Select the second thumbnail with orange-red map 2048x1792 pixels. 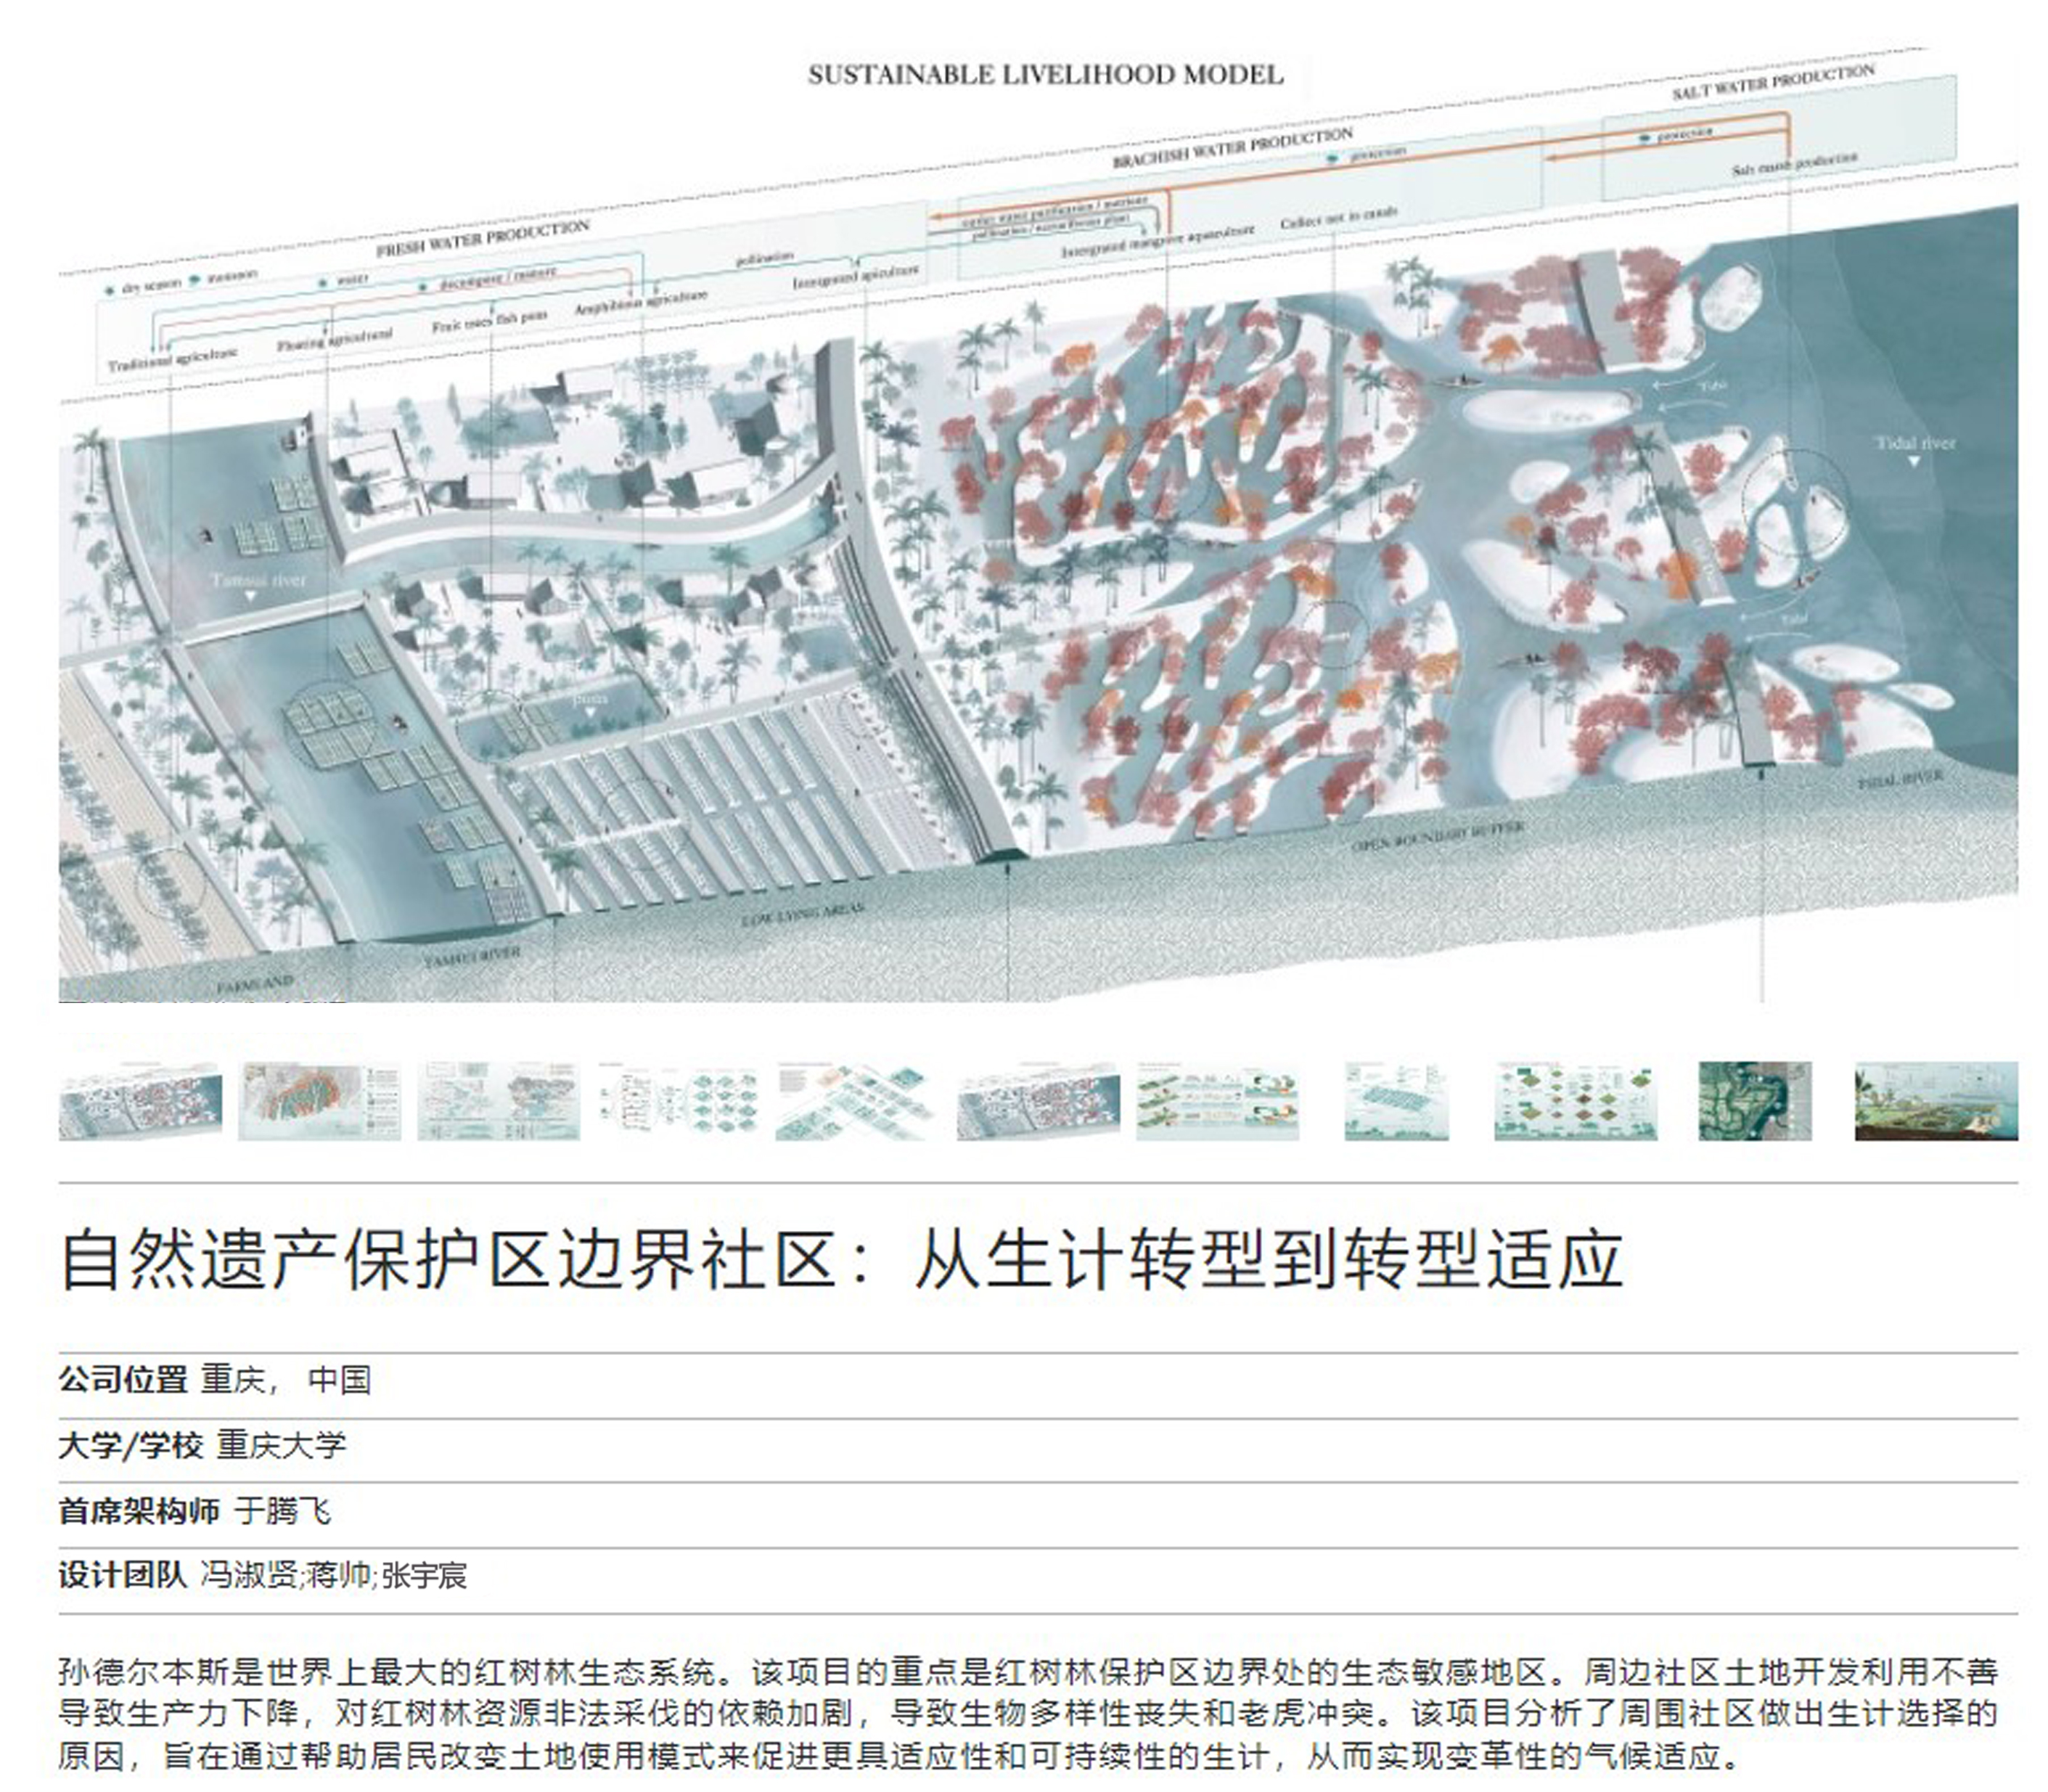tap(319, 1101)
